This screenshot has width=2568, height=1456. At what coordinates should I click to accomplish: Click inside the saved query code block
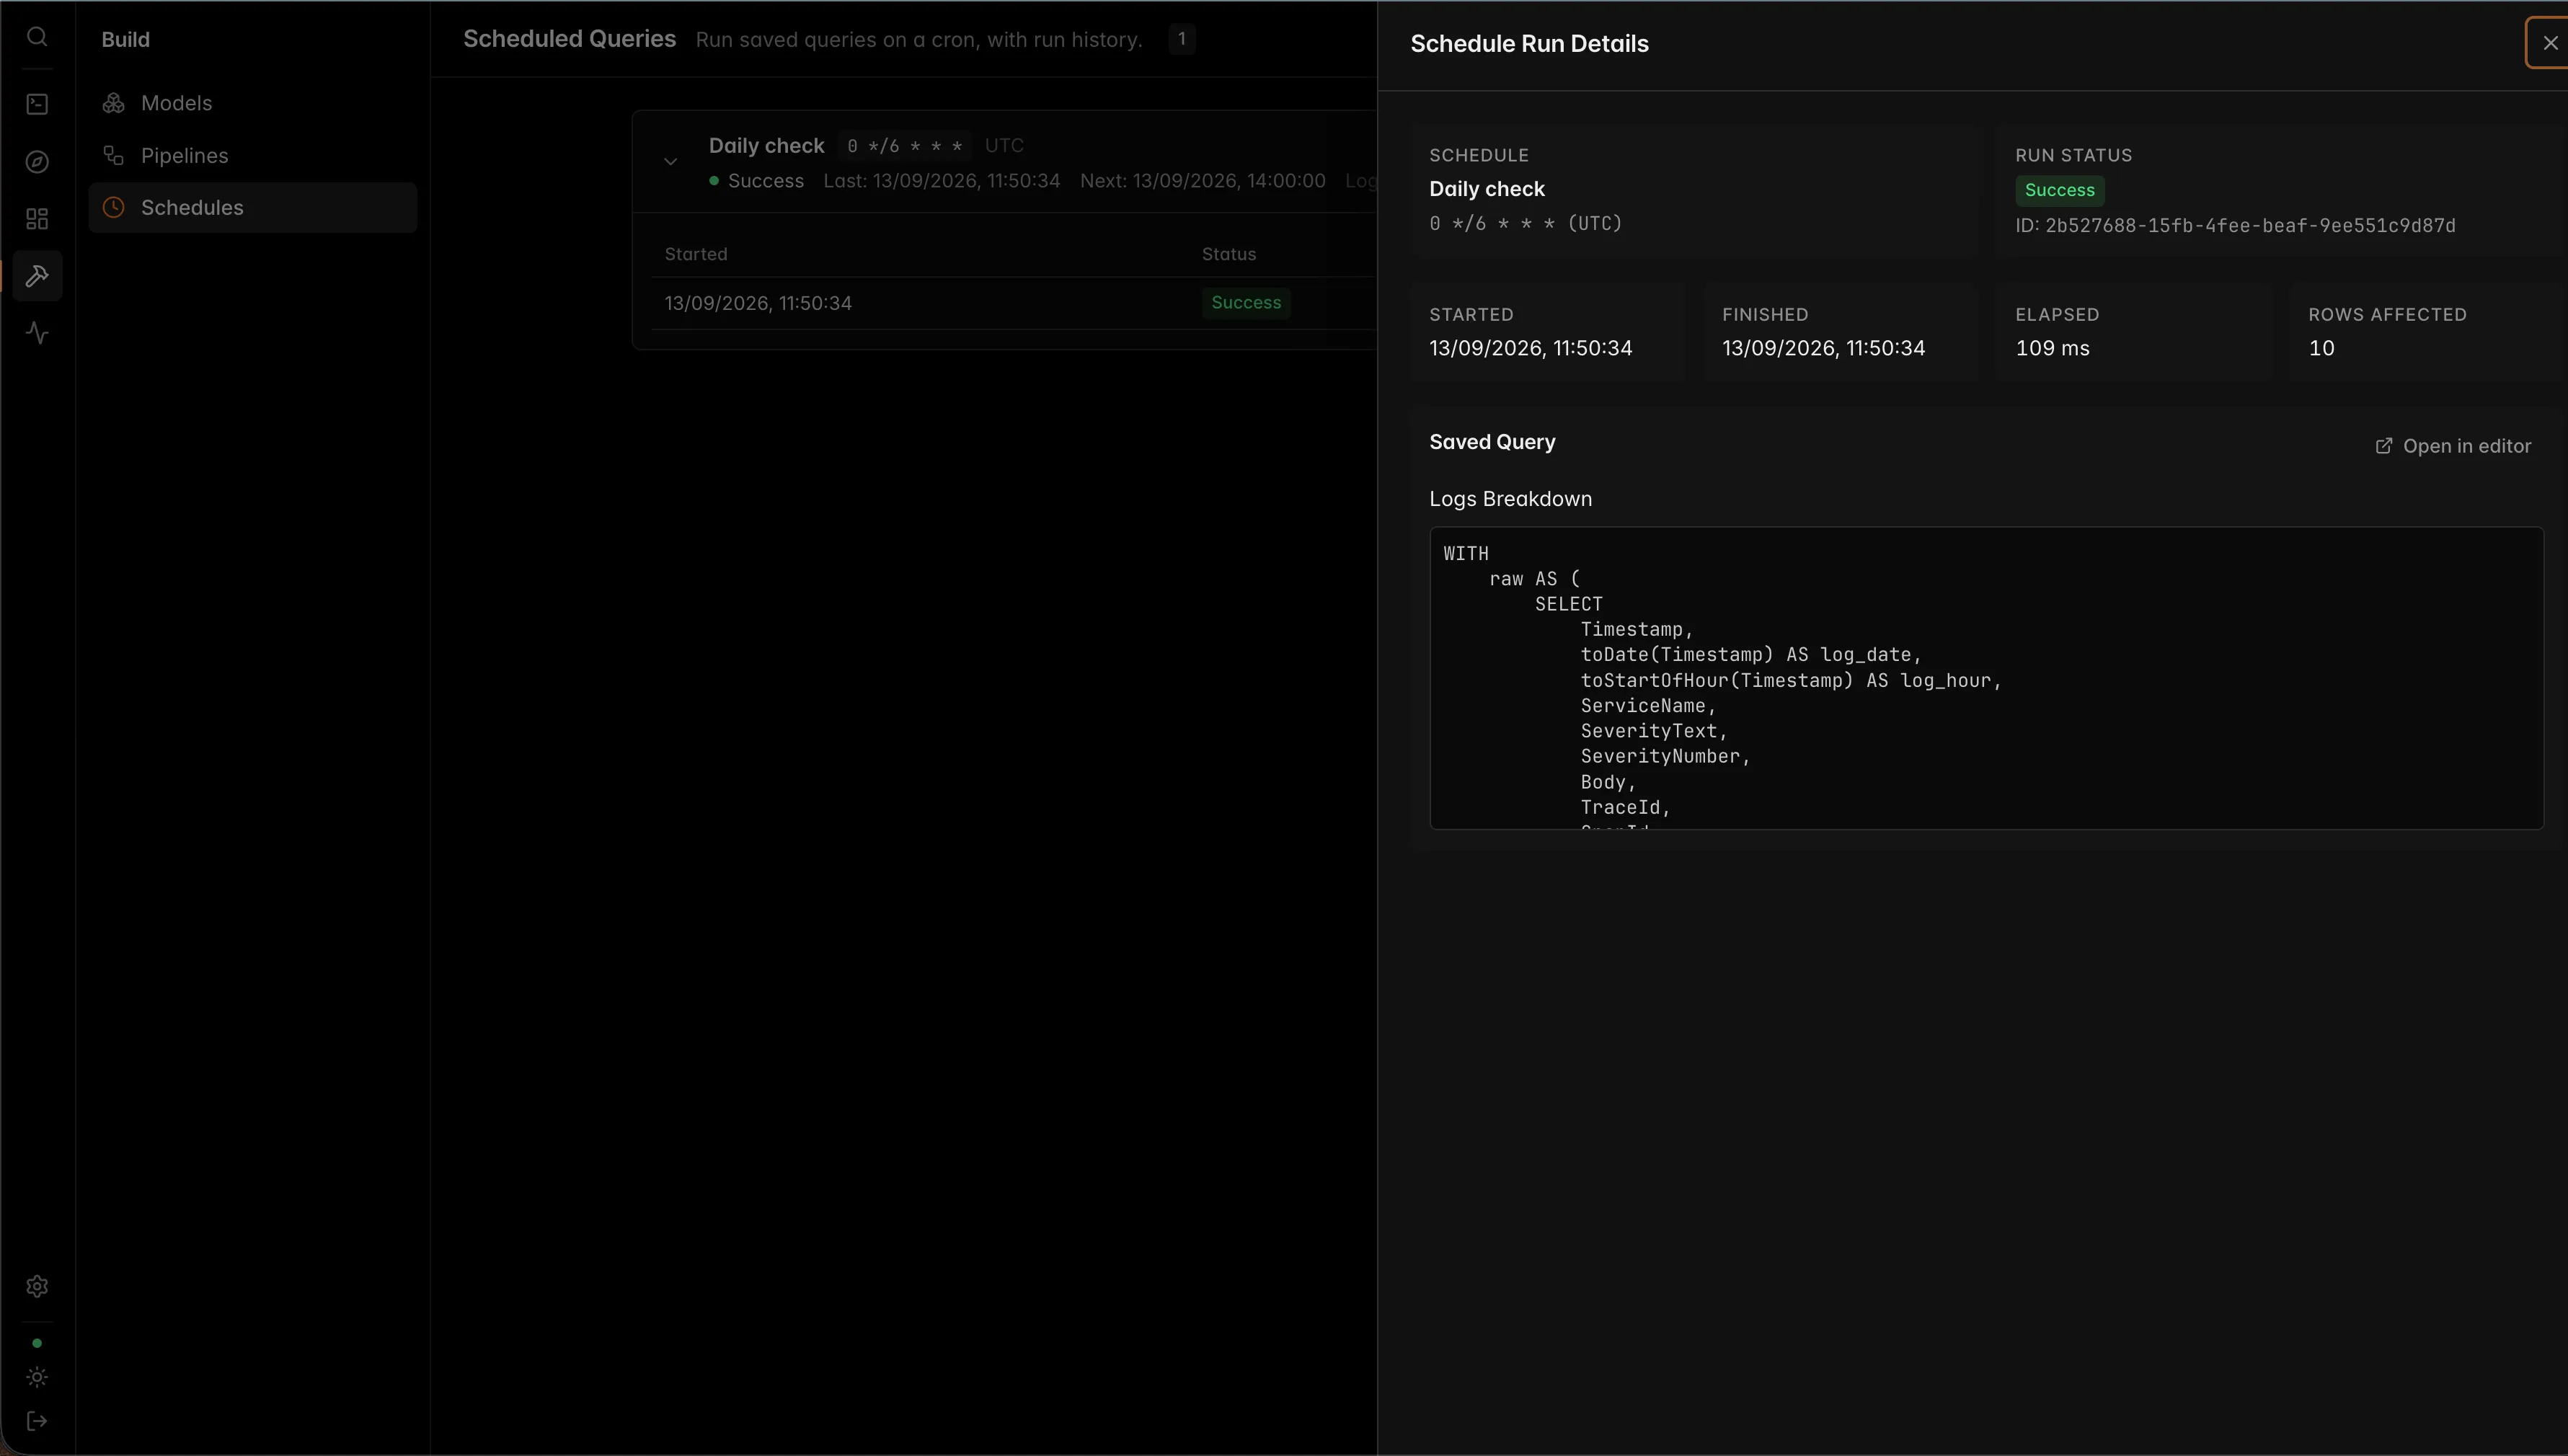click(x=1986, y=678)
